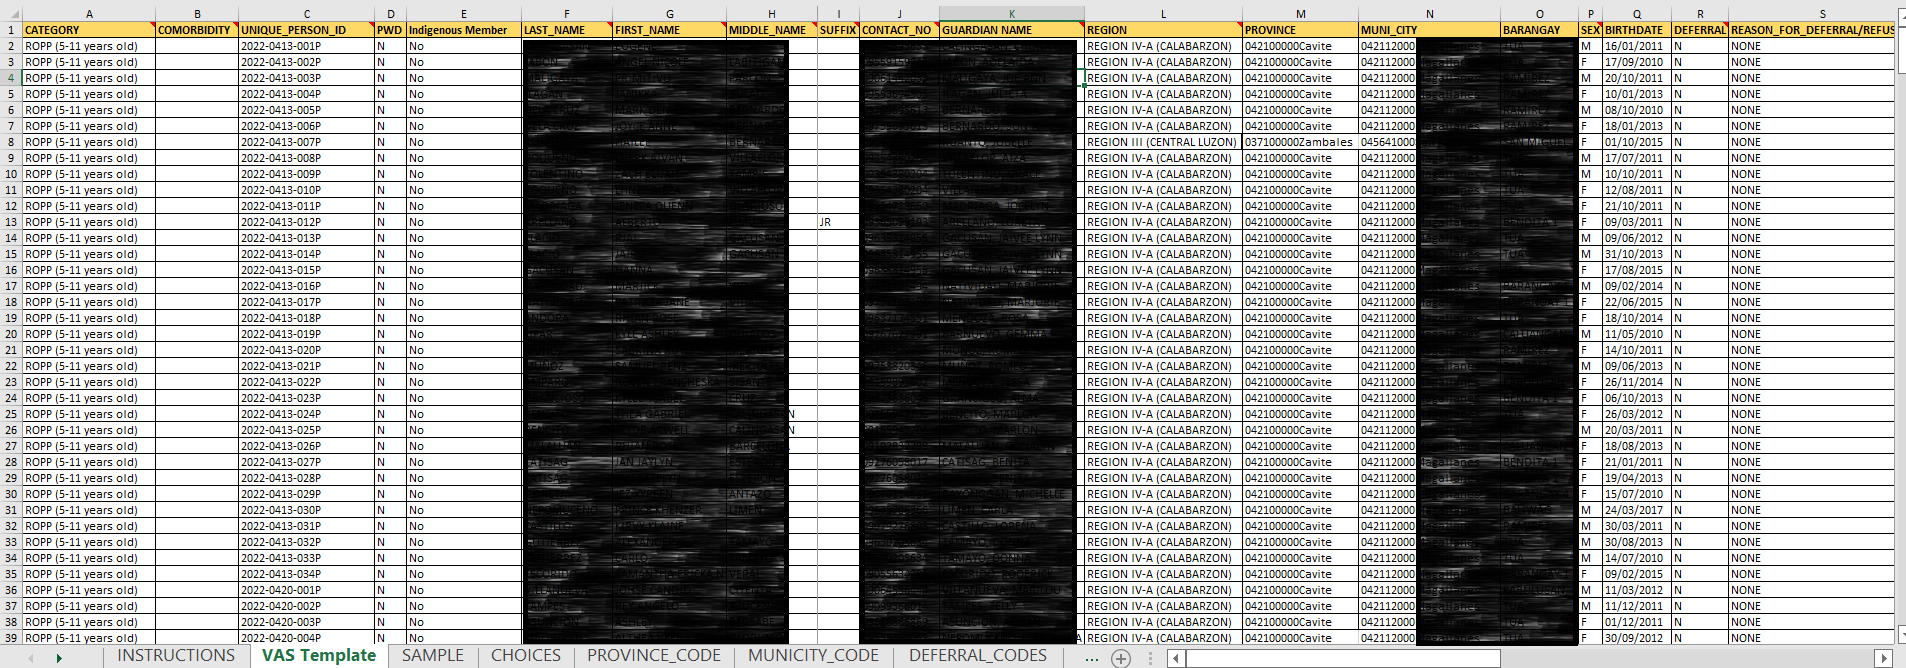Click horizontal scrollbar right arrow
Screen dimensions: 1906x668
coord(1884,658)
